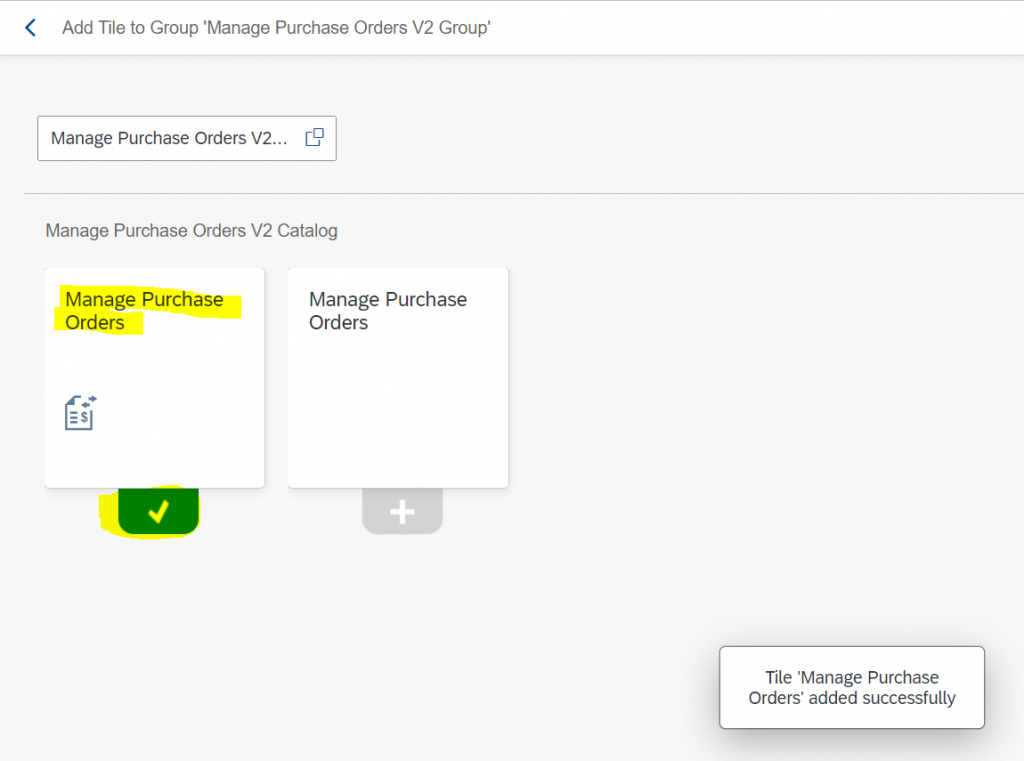
Task: Click the 'Add Tile to Group' page title
Action: (x=276, y=27)
